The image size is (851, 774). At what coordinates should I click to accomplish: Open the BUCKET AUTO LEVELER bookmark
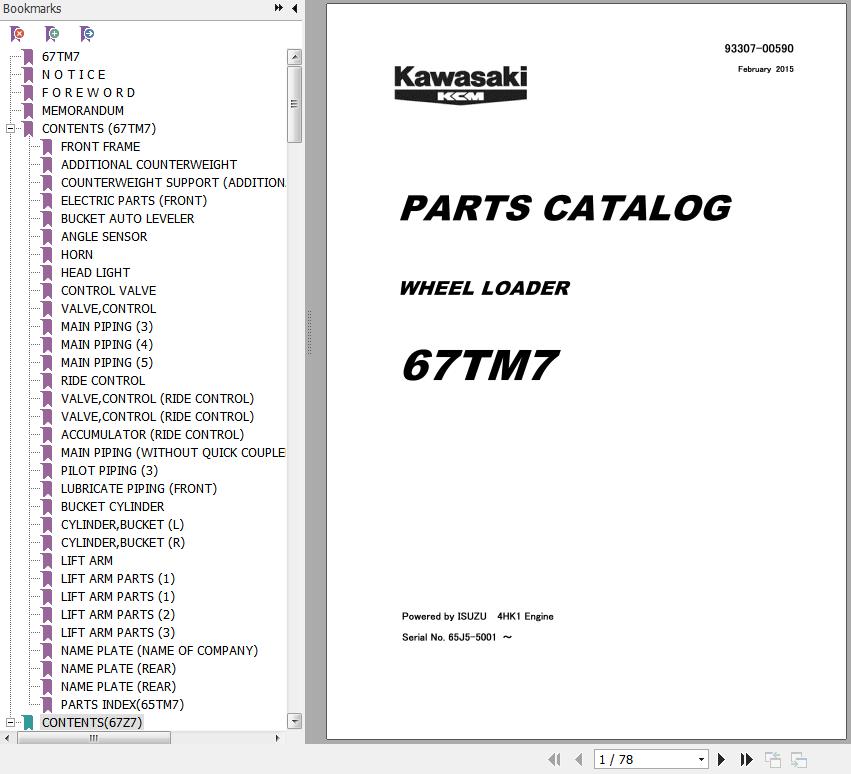(128, 218)
